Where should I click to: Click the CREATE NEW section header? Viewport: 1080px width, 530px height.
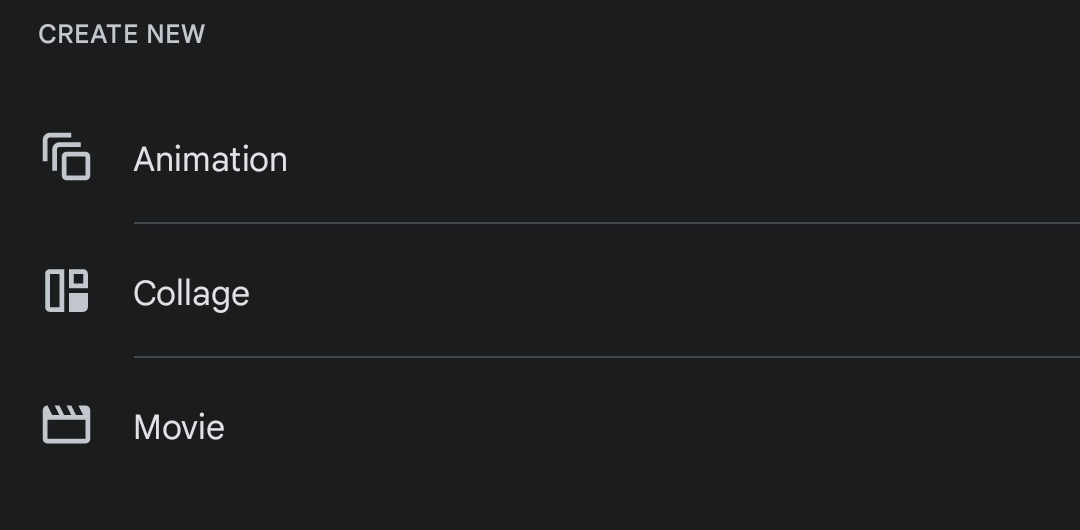click(122, 34)
